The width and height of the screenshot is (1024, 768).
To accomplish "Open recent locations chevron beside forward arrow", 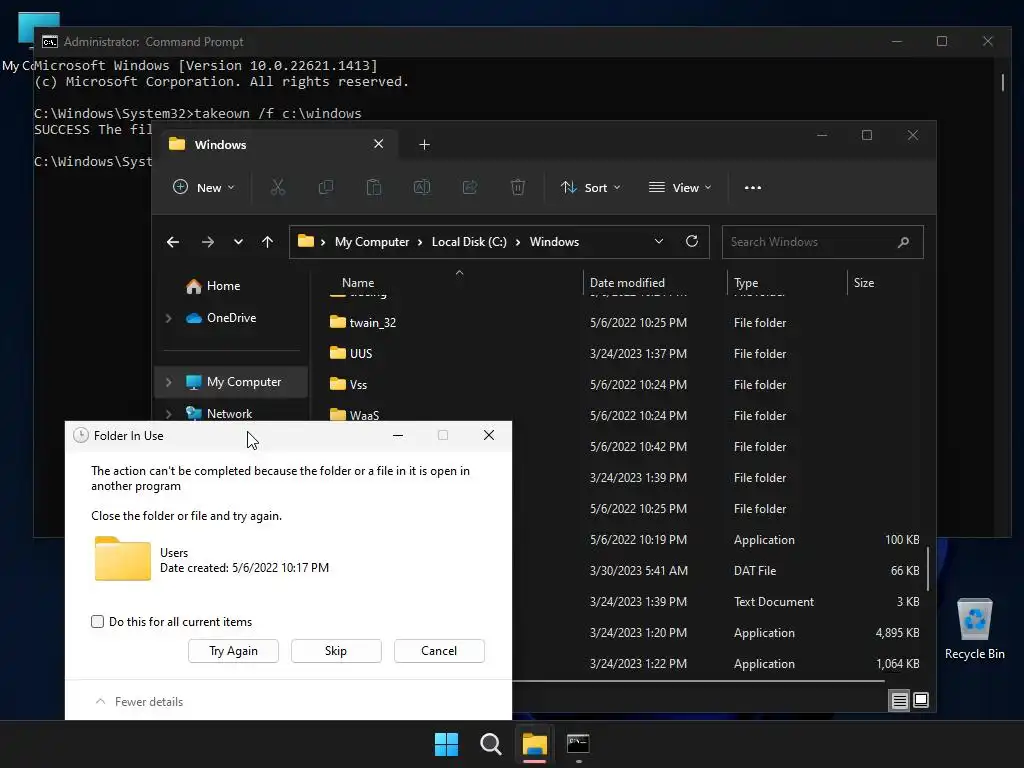I will 238,242.
